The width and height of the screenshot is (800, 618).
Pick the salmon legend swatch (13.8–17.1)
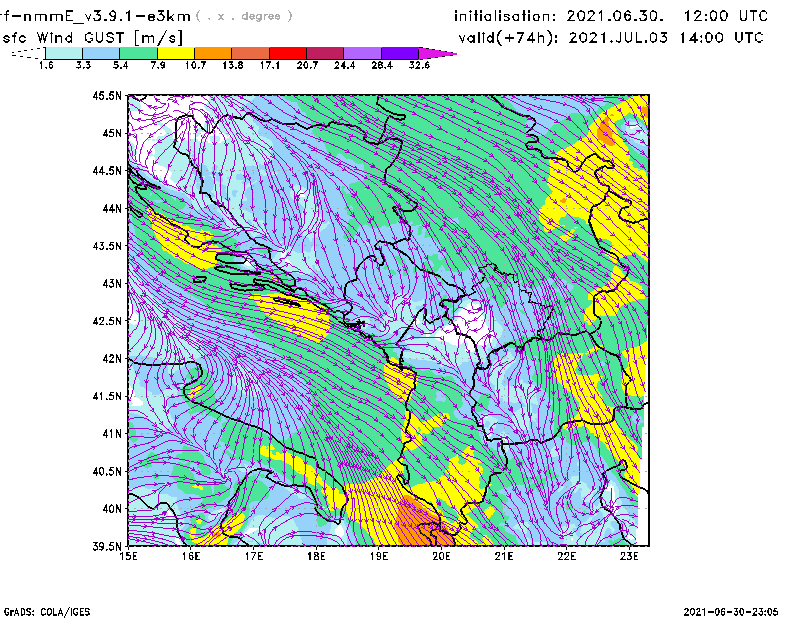point(251,53)
